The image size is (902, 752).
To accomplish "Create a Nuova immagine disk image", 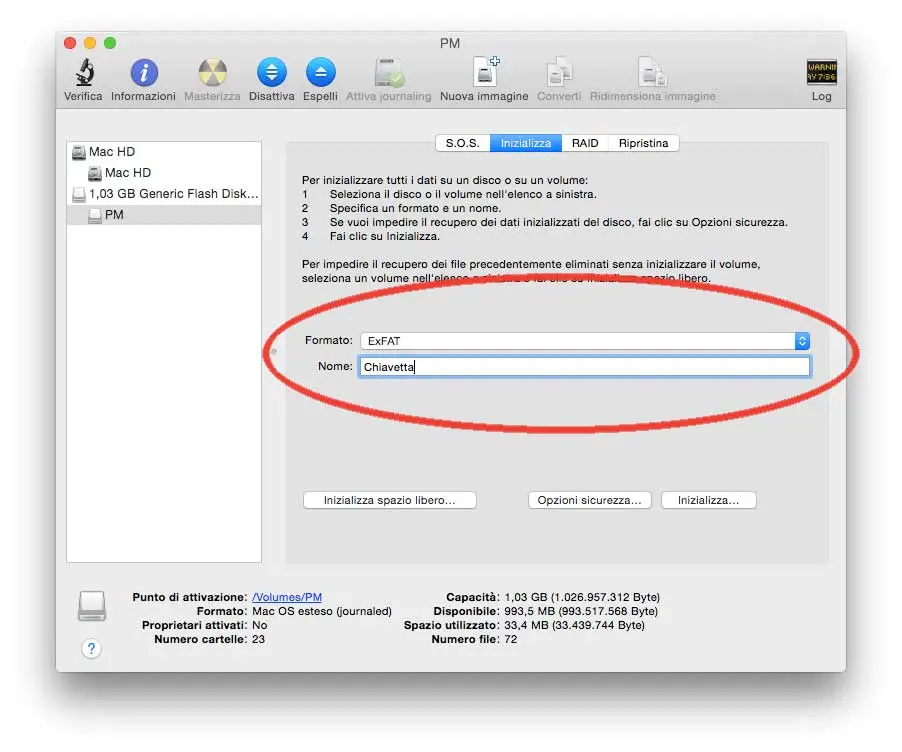I will 484,72.
